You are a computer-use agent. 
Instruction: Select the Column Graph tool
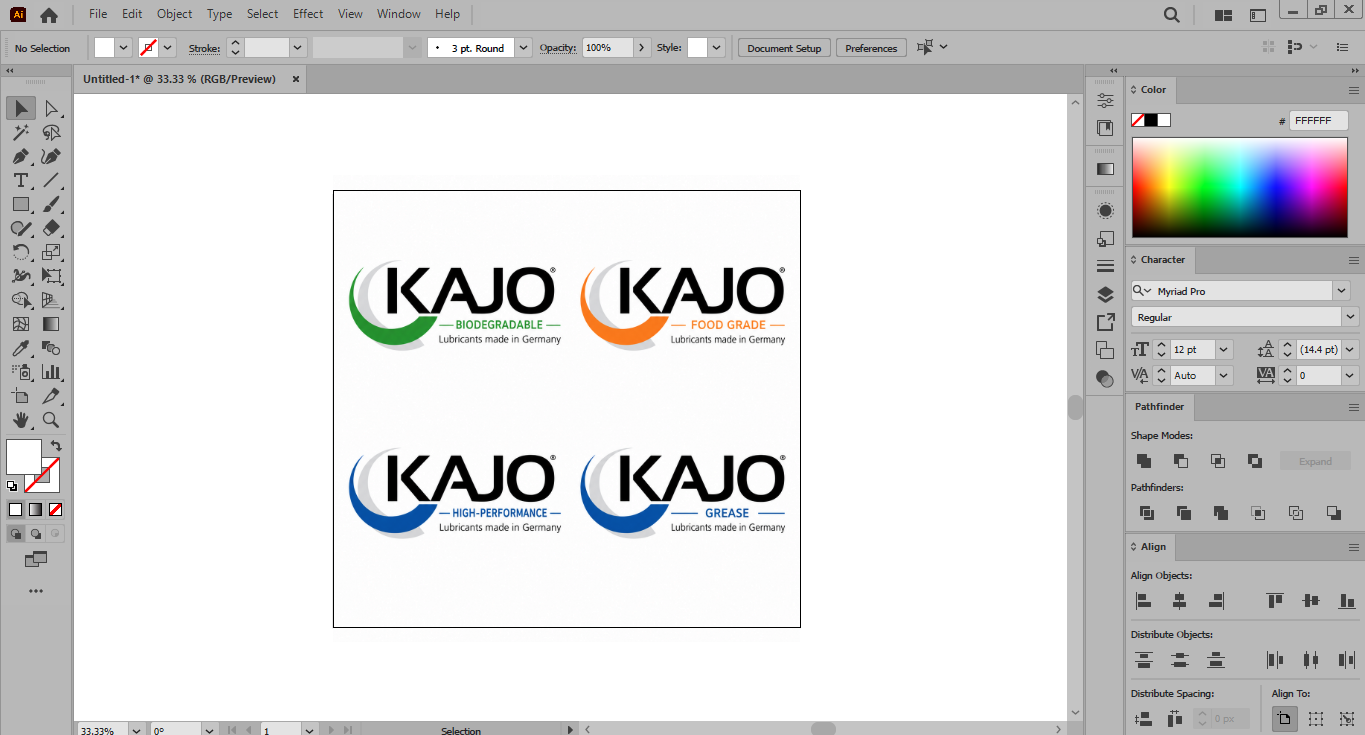pyautogui.click(x=51, y=372)
